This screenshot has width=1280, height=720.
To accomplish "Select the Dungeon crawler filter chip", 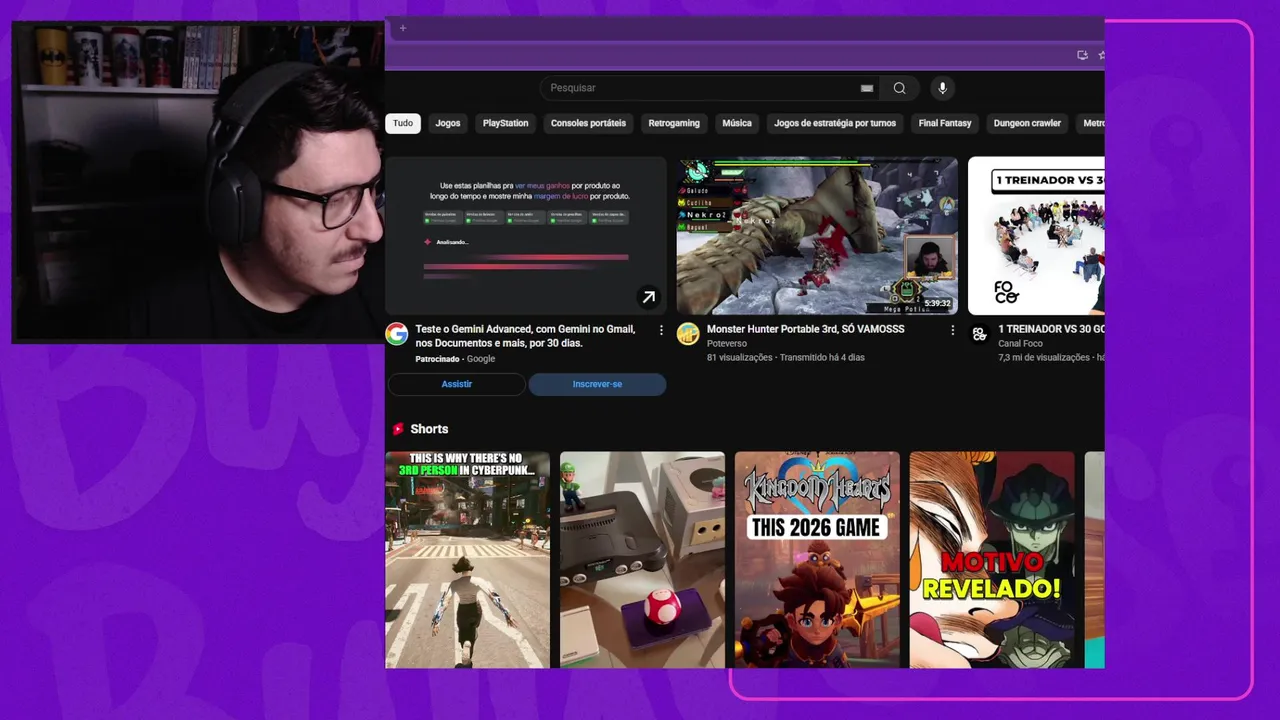I will click(x=1027, y=123).
